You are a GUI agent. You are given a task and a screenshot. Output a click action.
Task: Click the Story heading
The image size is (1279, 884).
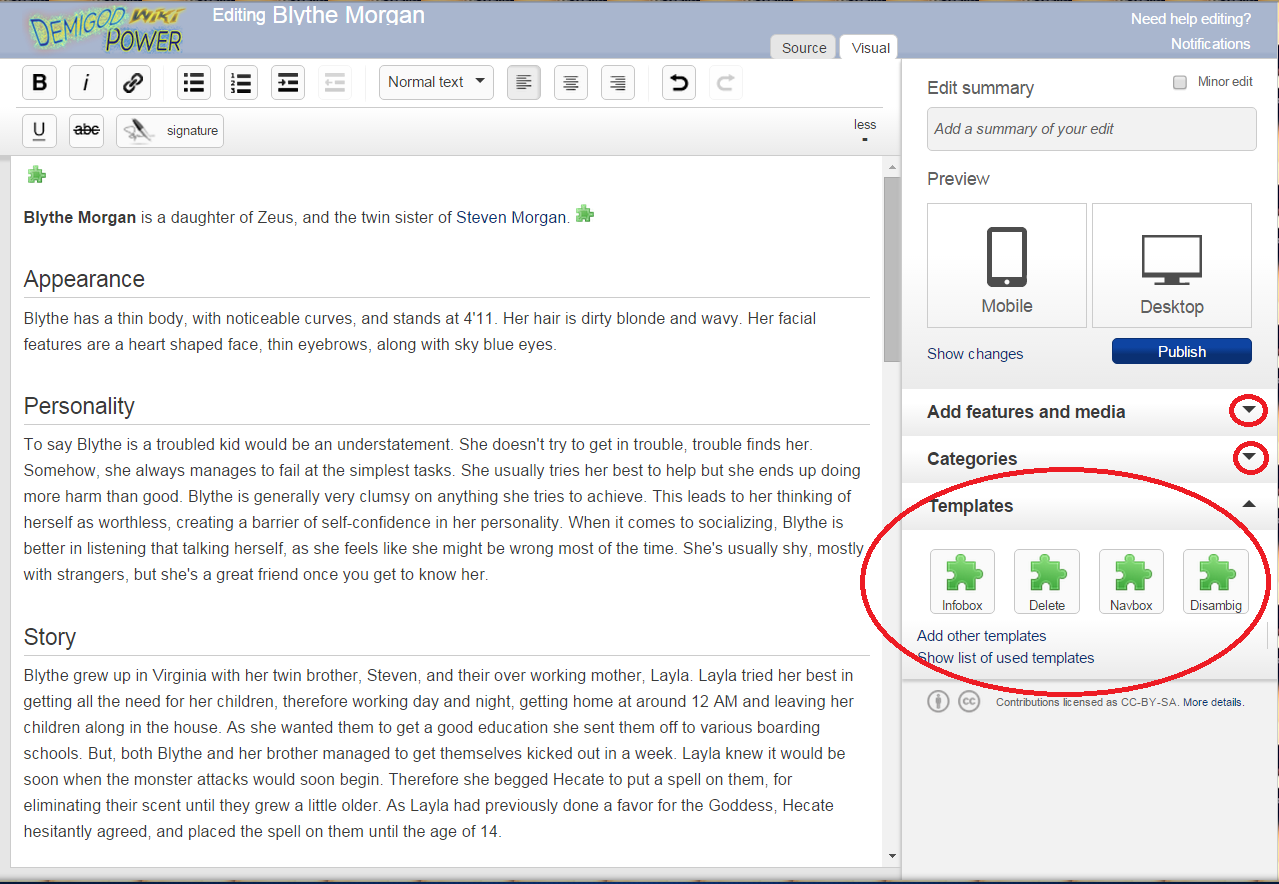click(x=50, y=637)
